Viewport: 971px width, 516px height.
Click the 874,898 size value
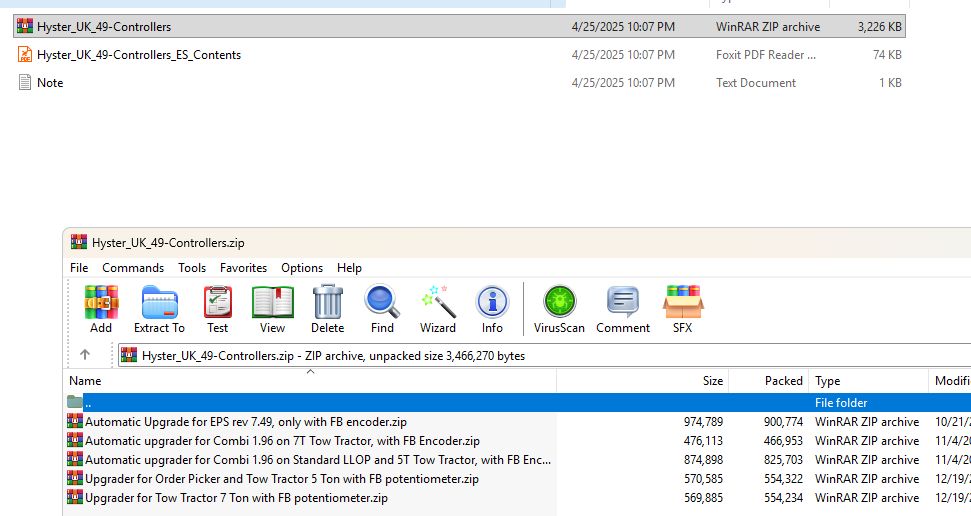[x=703, y=460]
